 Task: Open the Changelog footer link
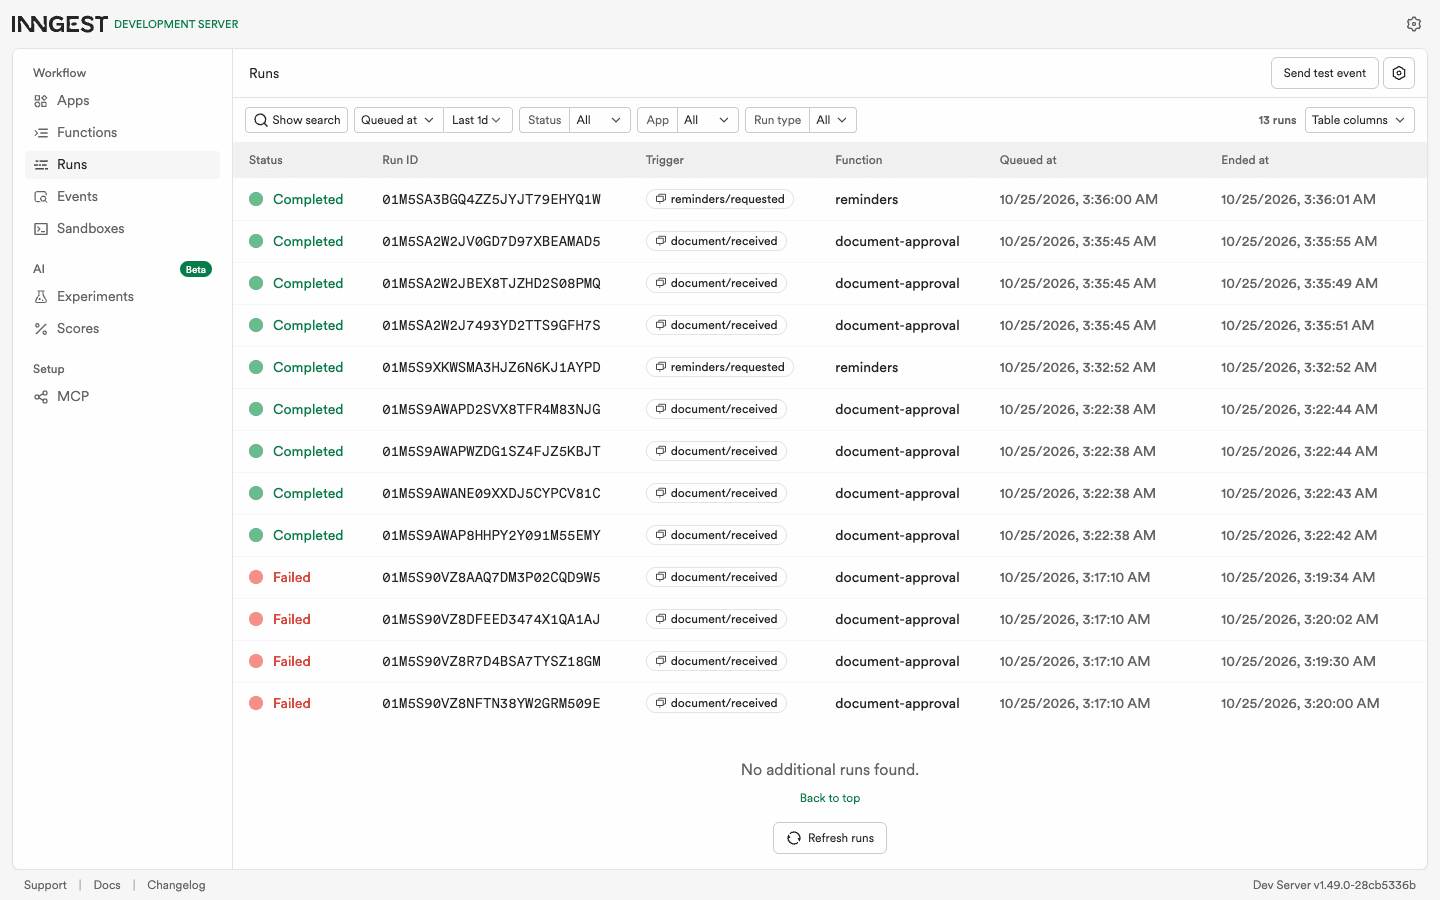176,885
